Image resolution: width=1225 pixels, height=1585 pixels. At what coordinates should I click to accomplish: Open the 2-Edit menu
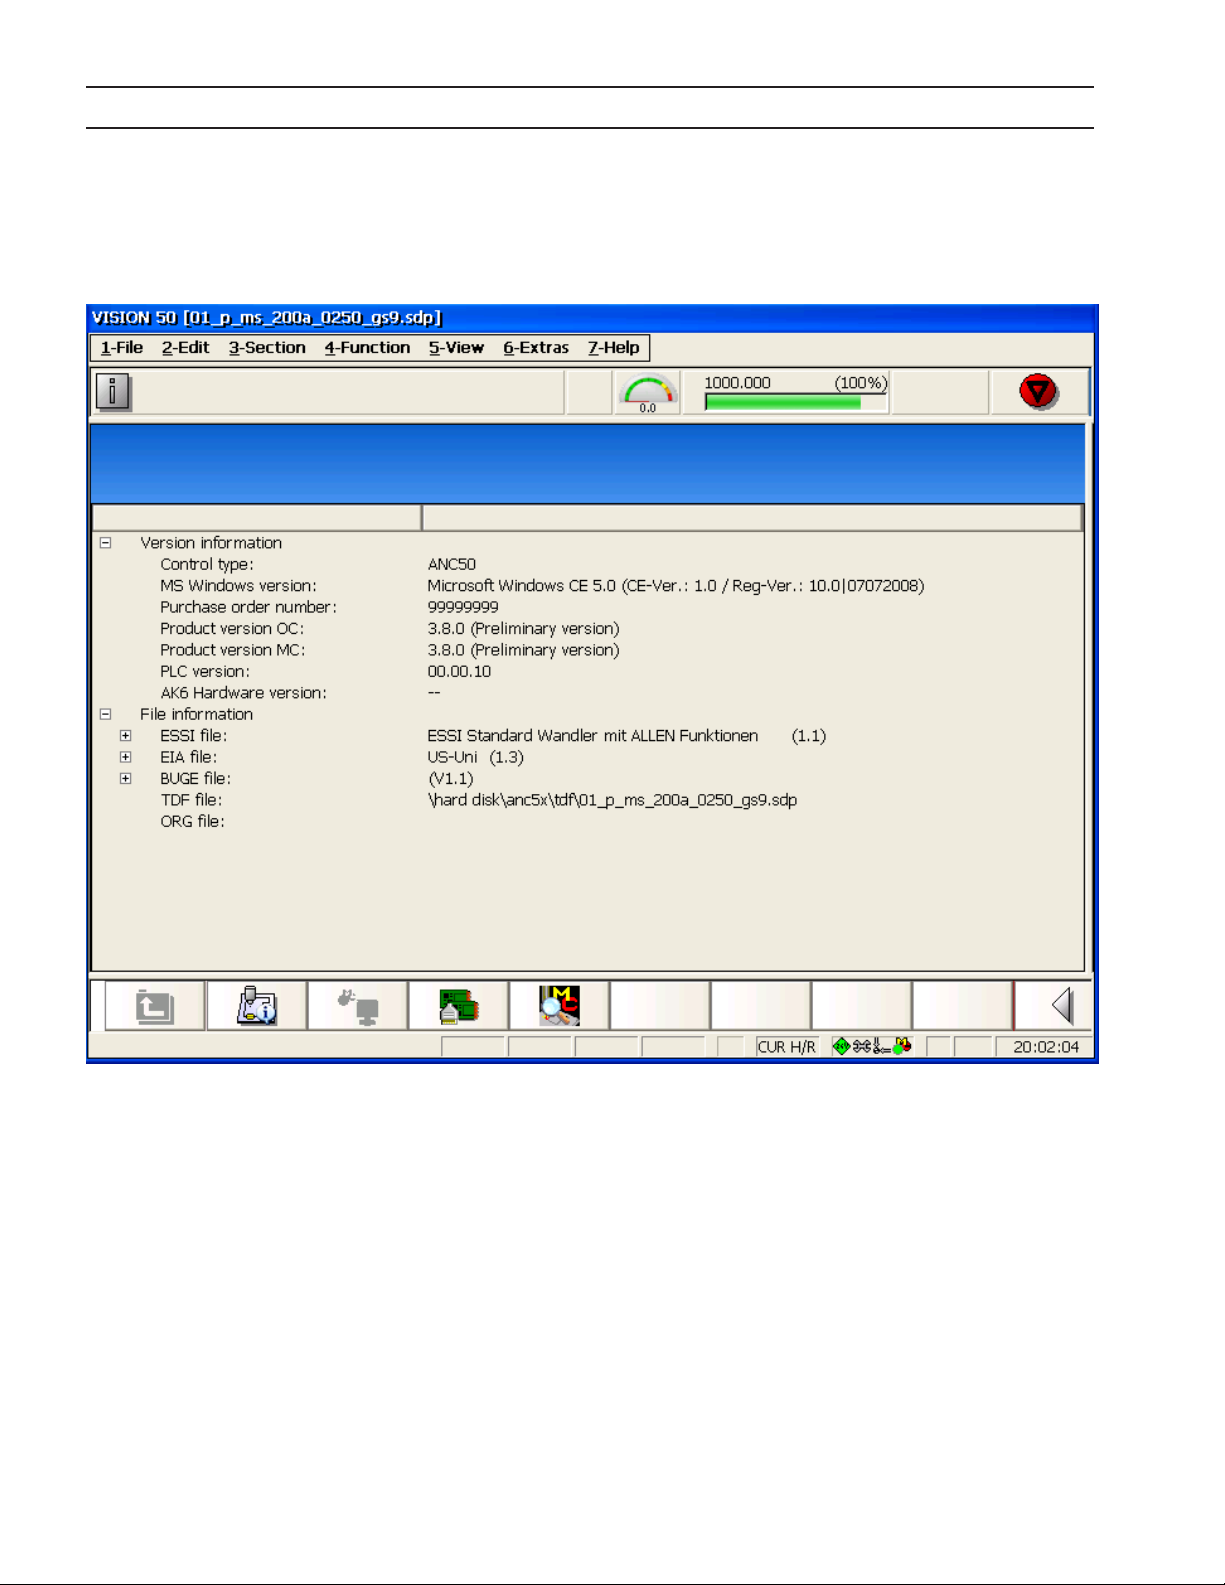(x=186, y=348)
